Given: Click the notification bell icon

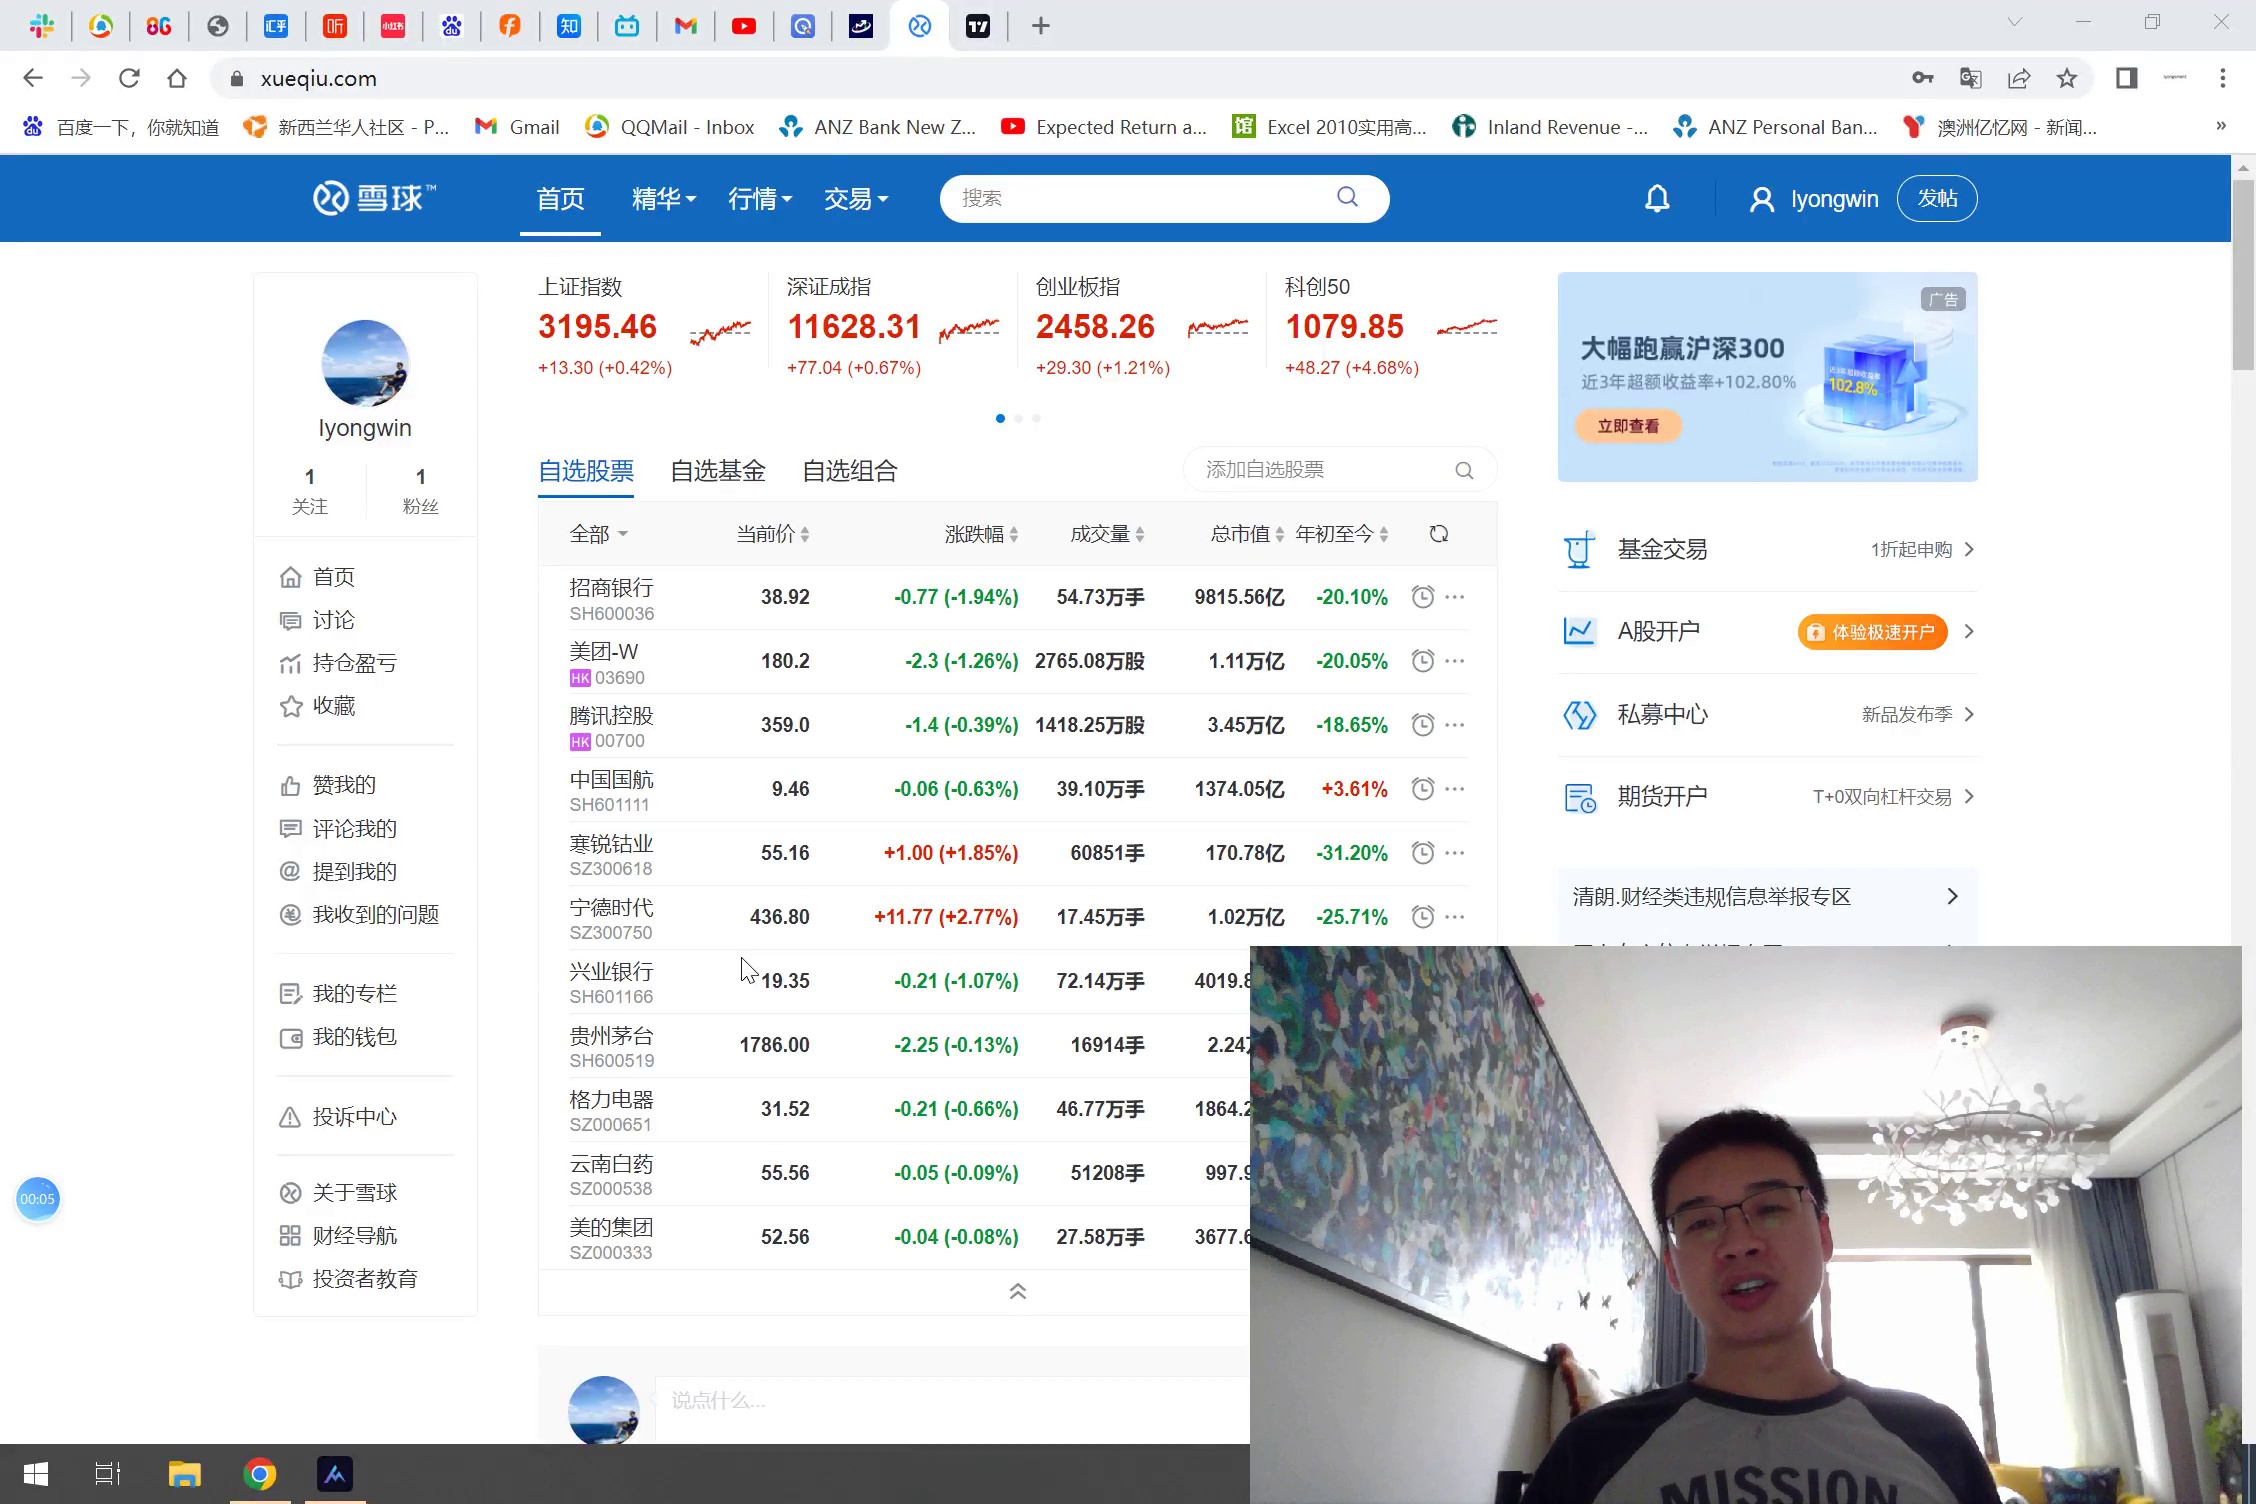Looking at the screenshot, I should pos(1657,199).
